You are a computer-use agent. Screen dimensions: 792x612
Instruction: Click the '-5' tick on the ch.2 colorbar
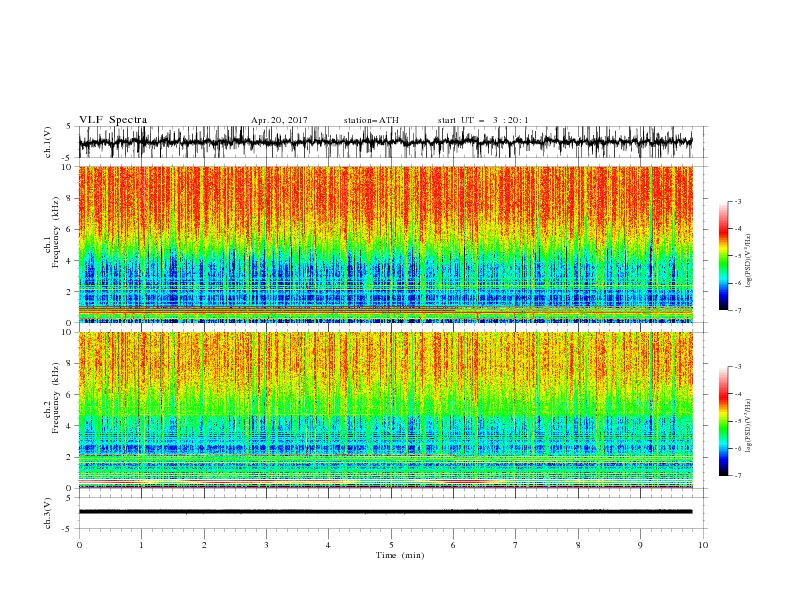click(737, 421)
